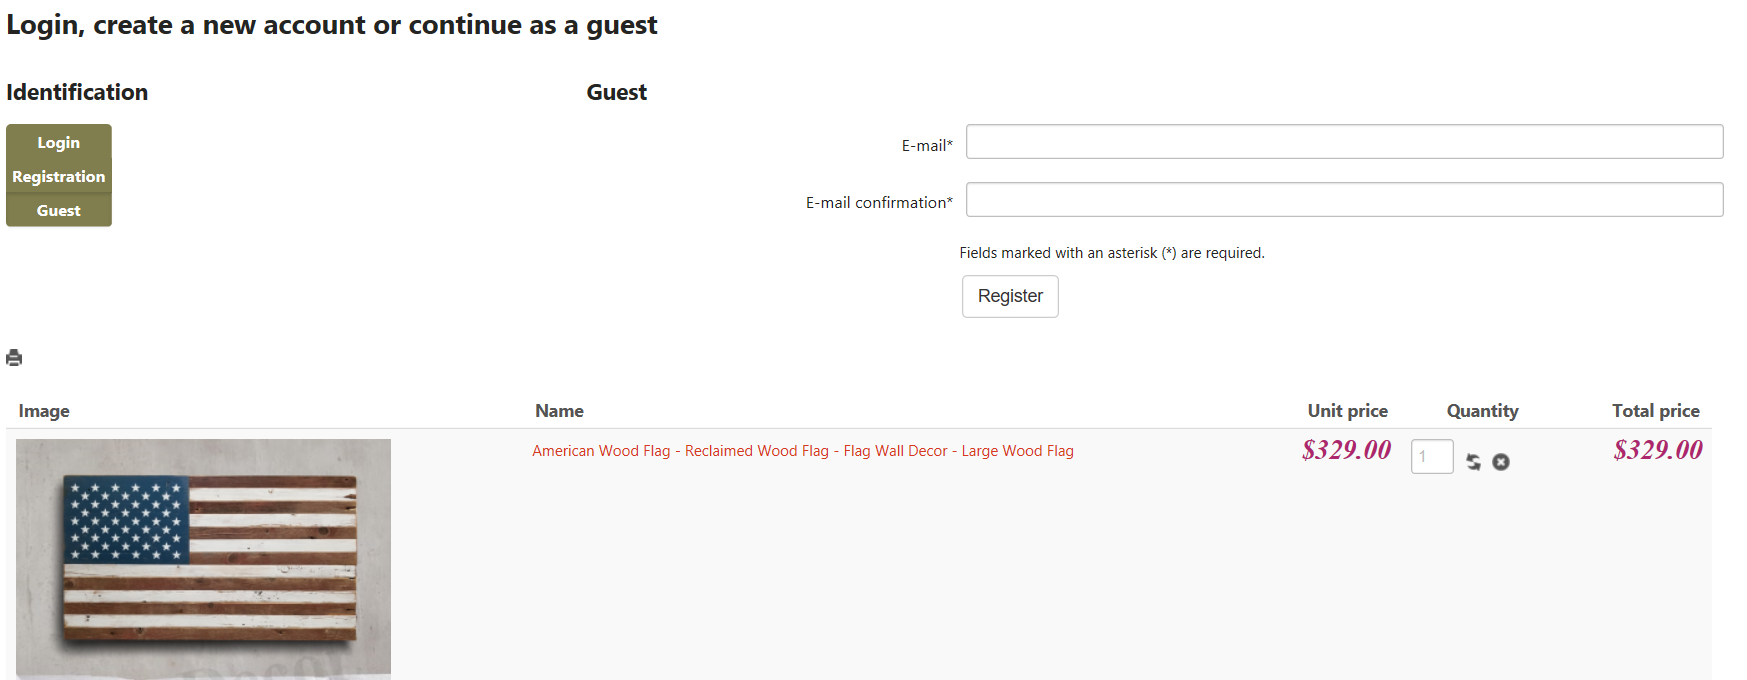
Task: Click the $329.00 total price value
Action: click(x=1657, y=451)
